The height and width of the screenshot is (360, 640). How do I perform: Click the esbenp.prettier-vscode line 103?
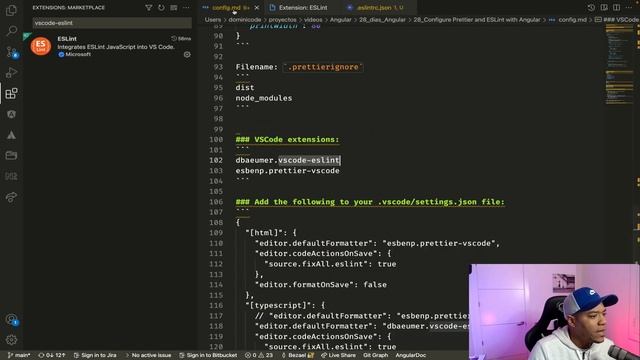pos(287,171)
